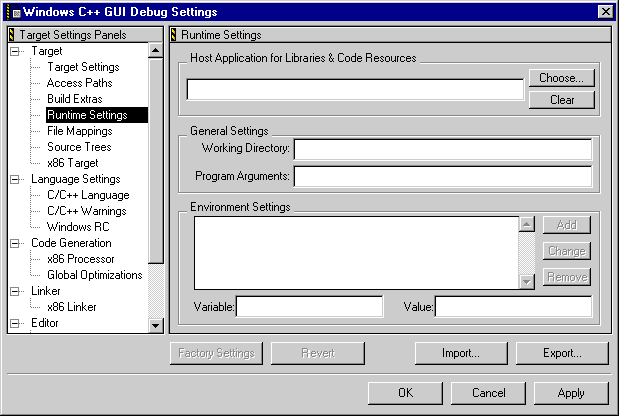The height and width of the screenshot is (416, 619).
Task: Open the x86 Processor panel
Action: 81,259
